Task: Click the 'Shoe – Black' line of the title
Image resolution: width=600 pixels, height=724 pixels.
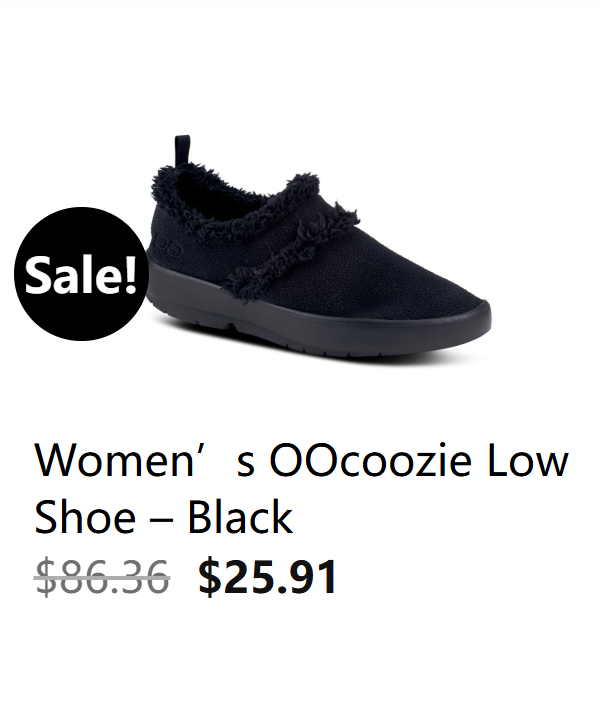Action: click(x=164, y=517)
